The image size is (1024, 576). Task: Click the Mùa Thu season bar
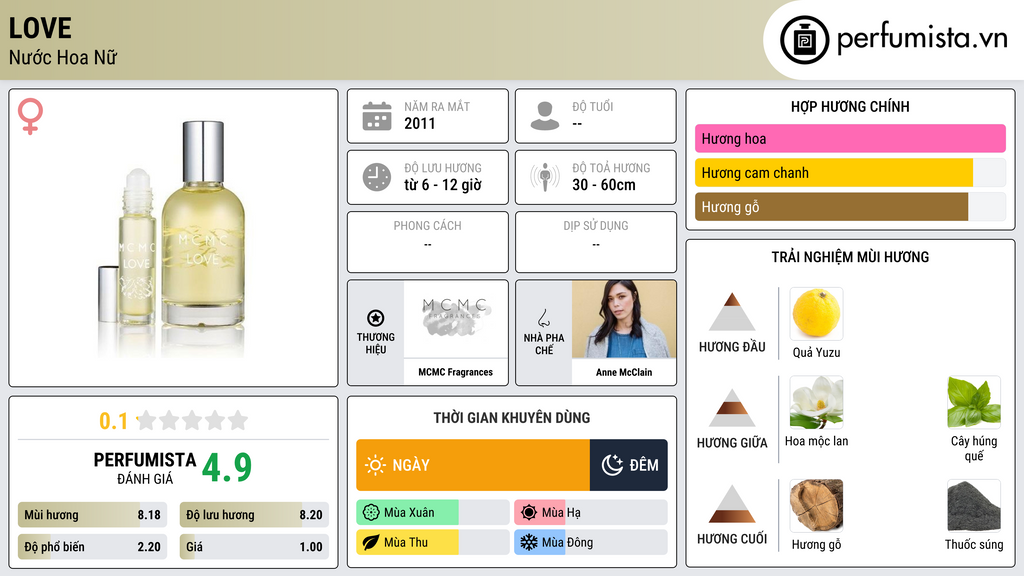coord(433,542)
